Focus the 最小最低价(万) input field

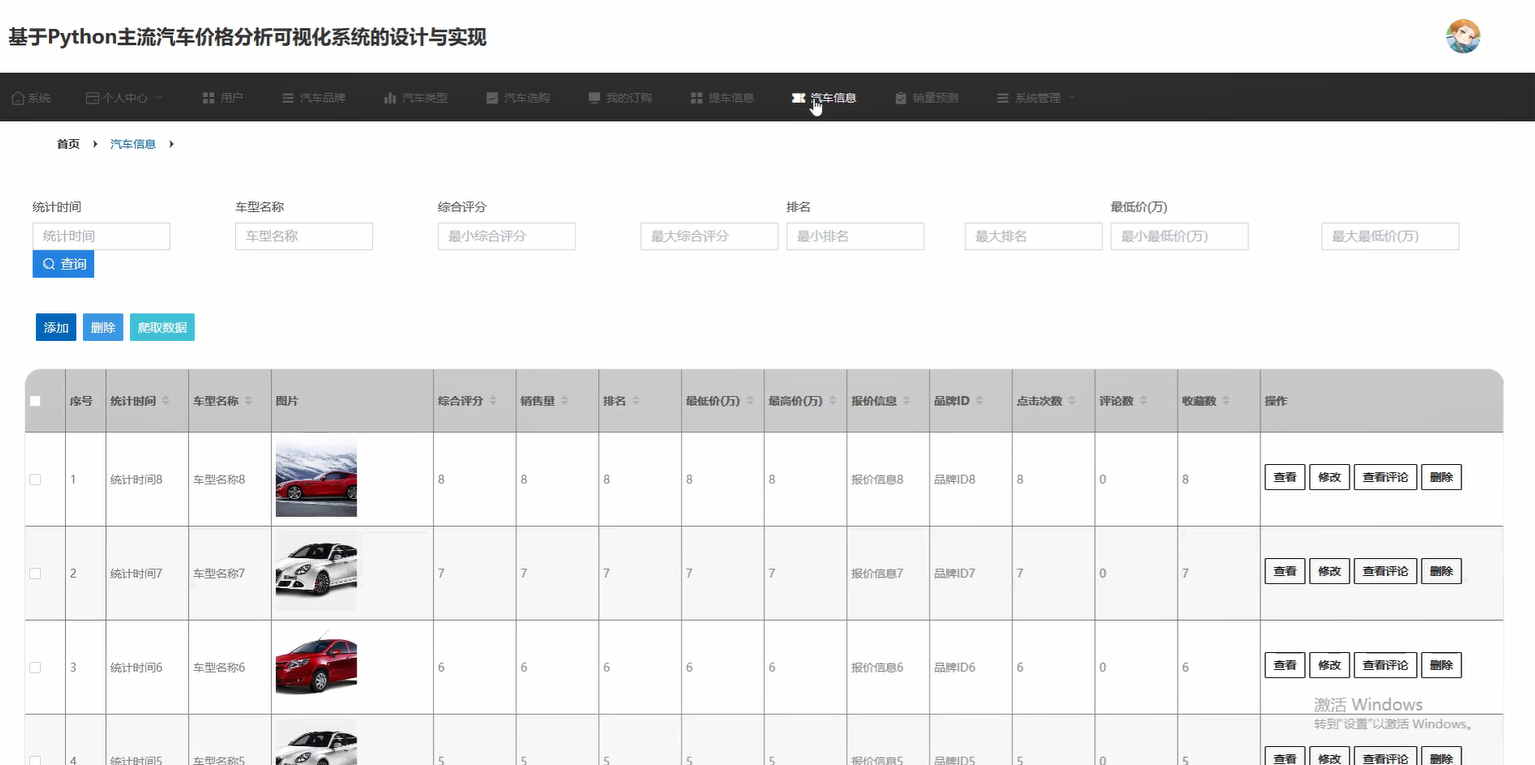pyautogui.click(x=1179, y=236)
